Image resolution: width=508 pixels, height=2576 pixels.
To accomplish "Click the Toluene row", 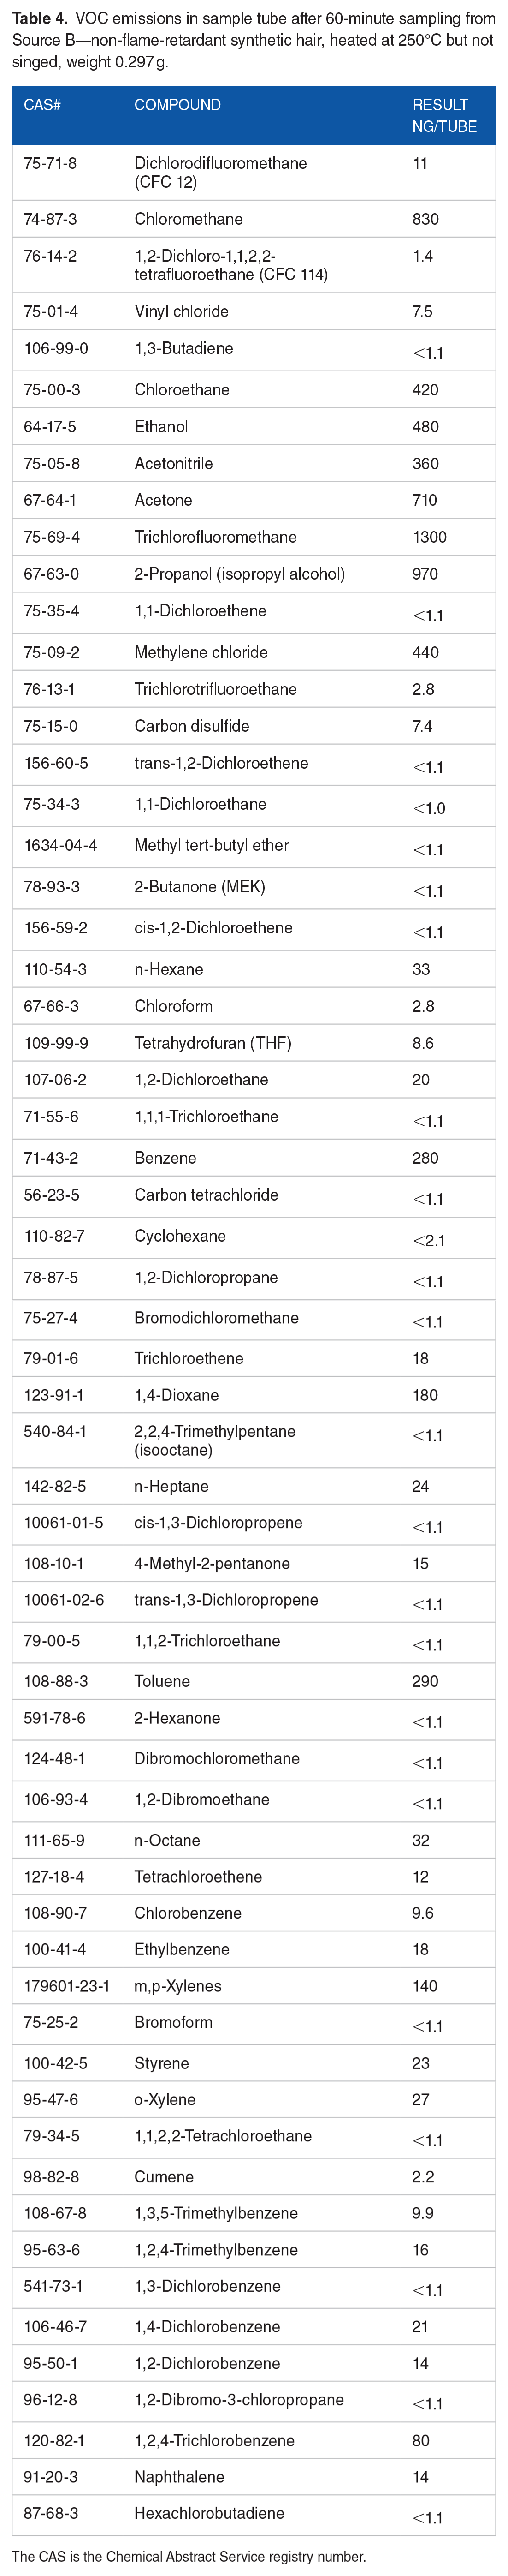I will [x=253, y=1681].
